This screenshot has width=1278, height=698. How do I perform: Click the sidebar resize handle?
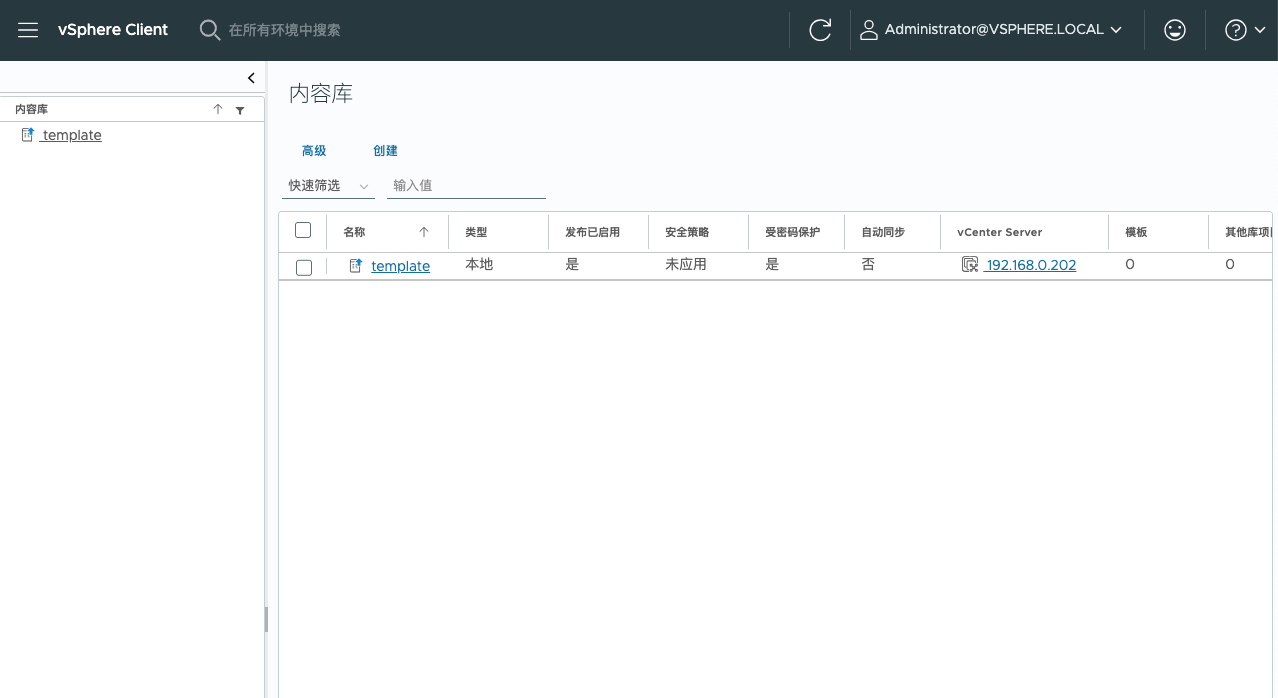click(x=266, y=619)
